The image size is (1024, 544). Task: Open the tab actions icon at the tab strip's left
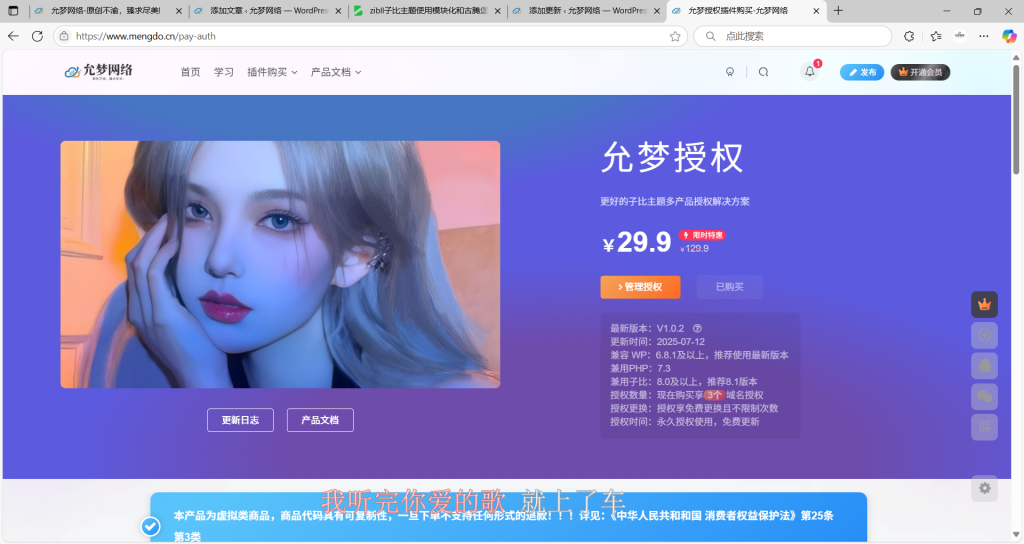click(x=13, y=10)
